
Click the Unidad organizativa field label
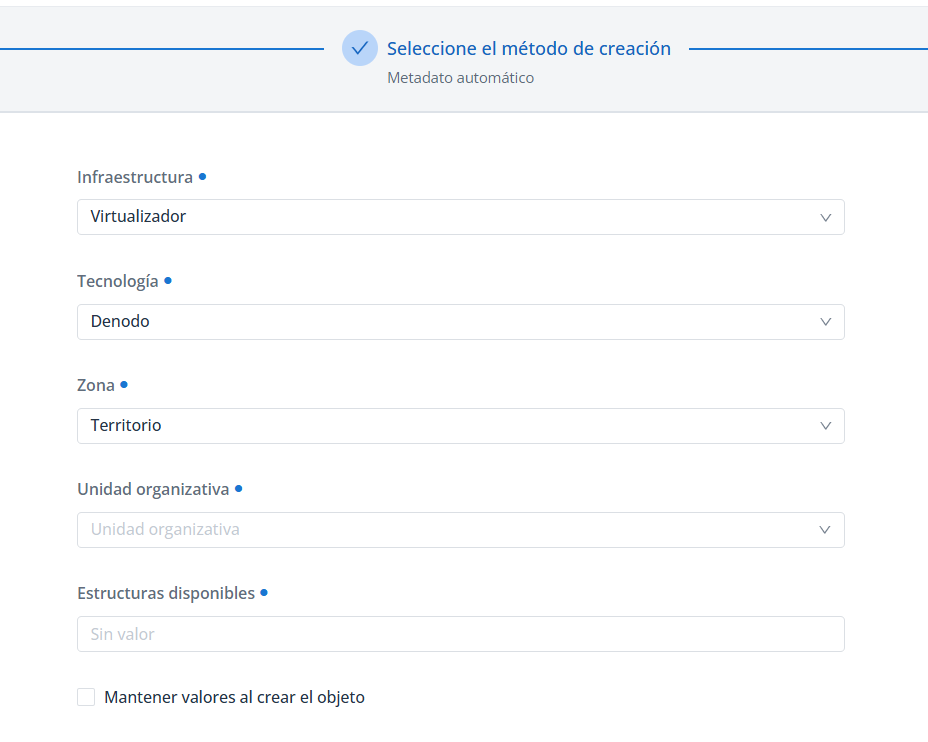pos(153,489)
